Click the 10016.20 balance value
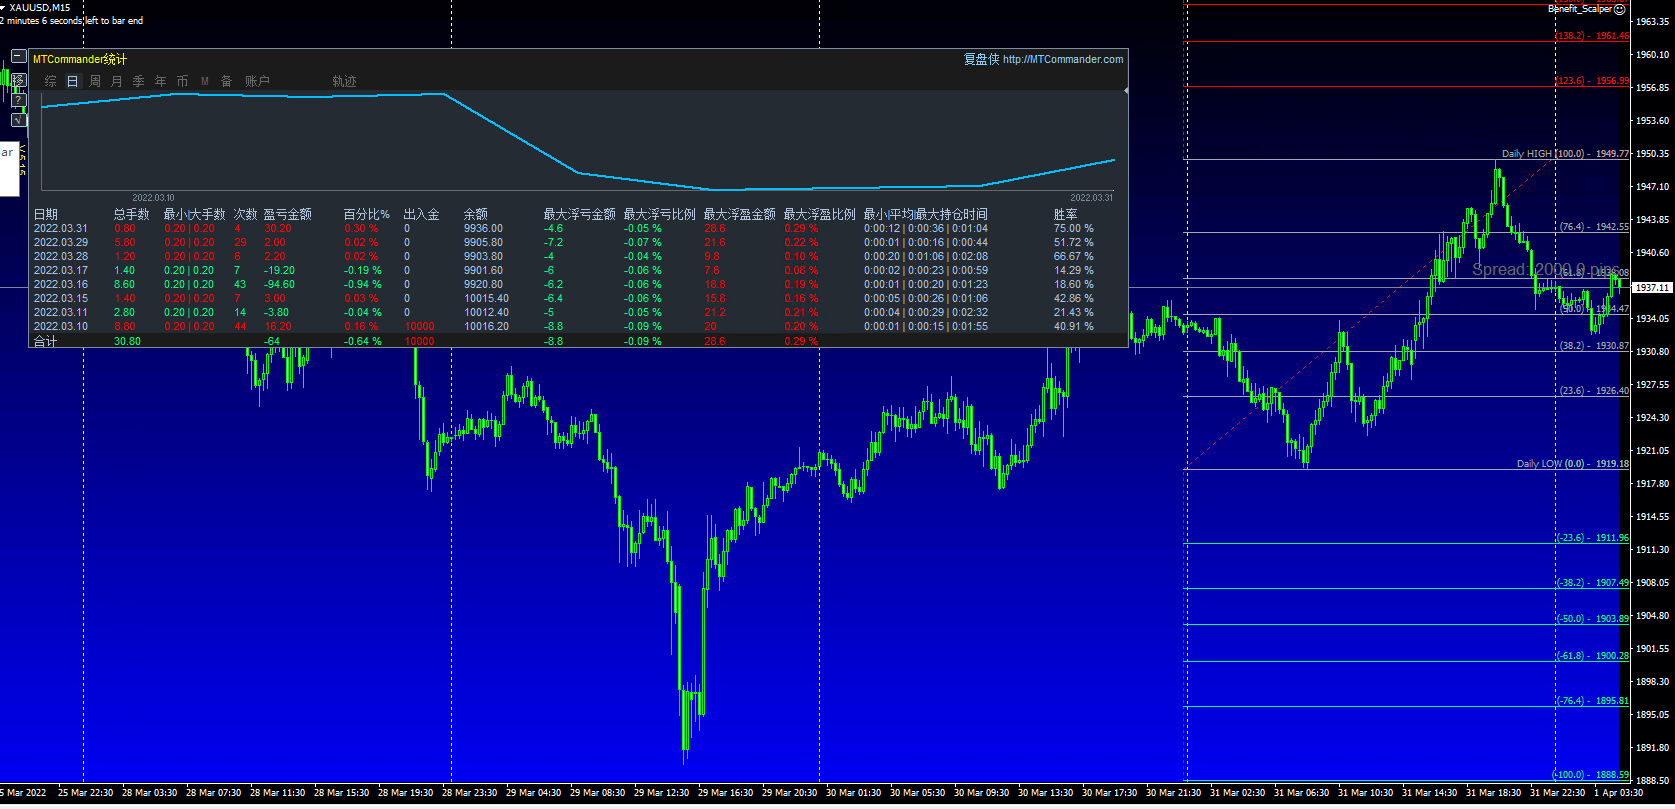This screenshot has height=809, width=1675. coord(487,326)
